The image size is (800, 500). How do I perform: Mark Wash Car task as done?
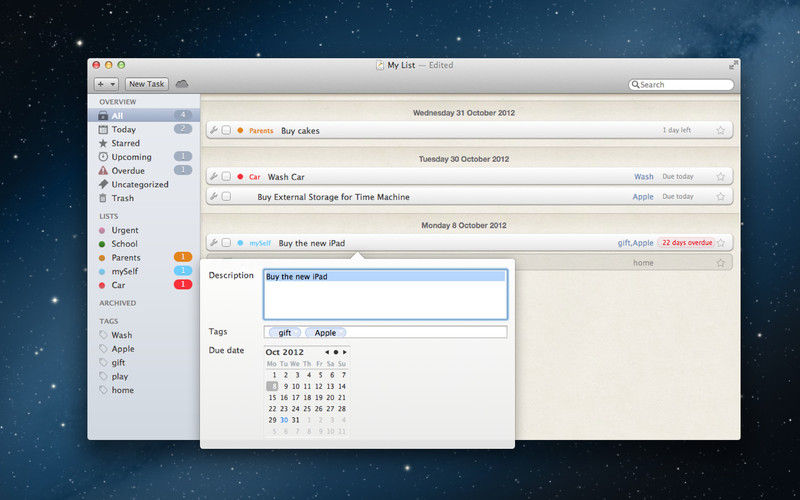pyautogui.click(x=226, y=177)
